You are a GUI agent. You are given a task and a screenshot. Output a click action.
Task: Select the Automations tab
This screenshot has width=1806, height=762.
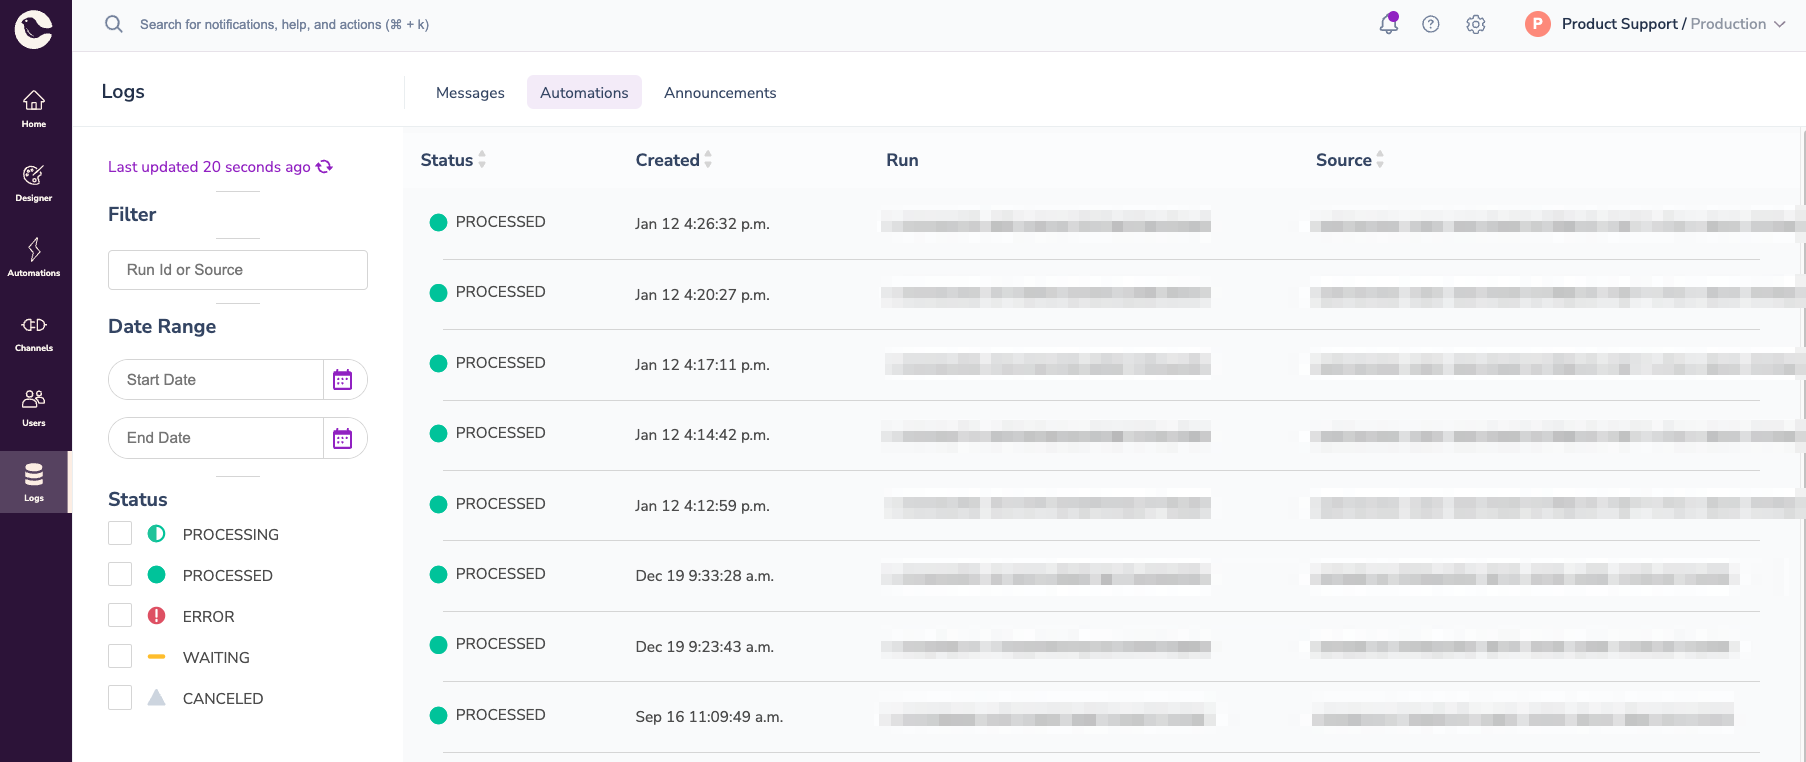click(x=584, y=93)
